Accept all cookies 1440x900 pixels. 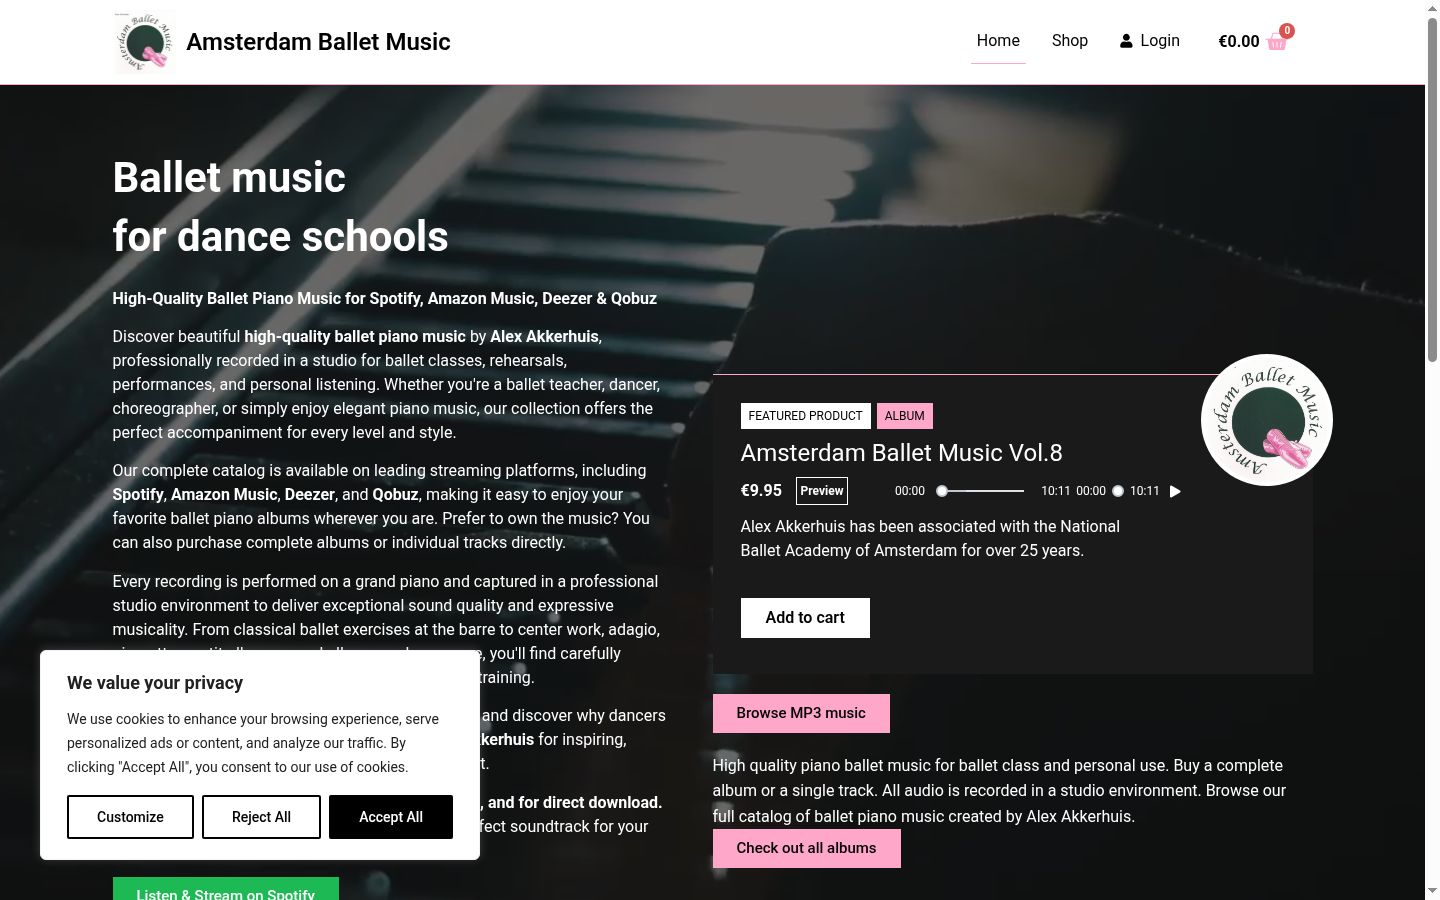391,817
